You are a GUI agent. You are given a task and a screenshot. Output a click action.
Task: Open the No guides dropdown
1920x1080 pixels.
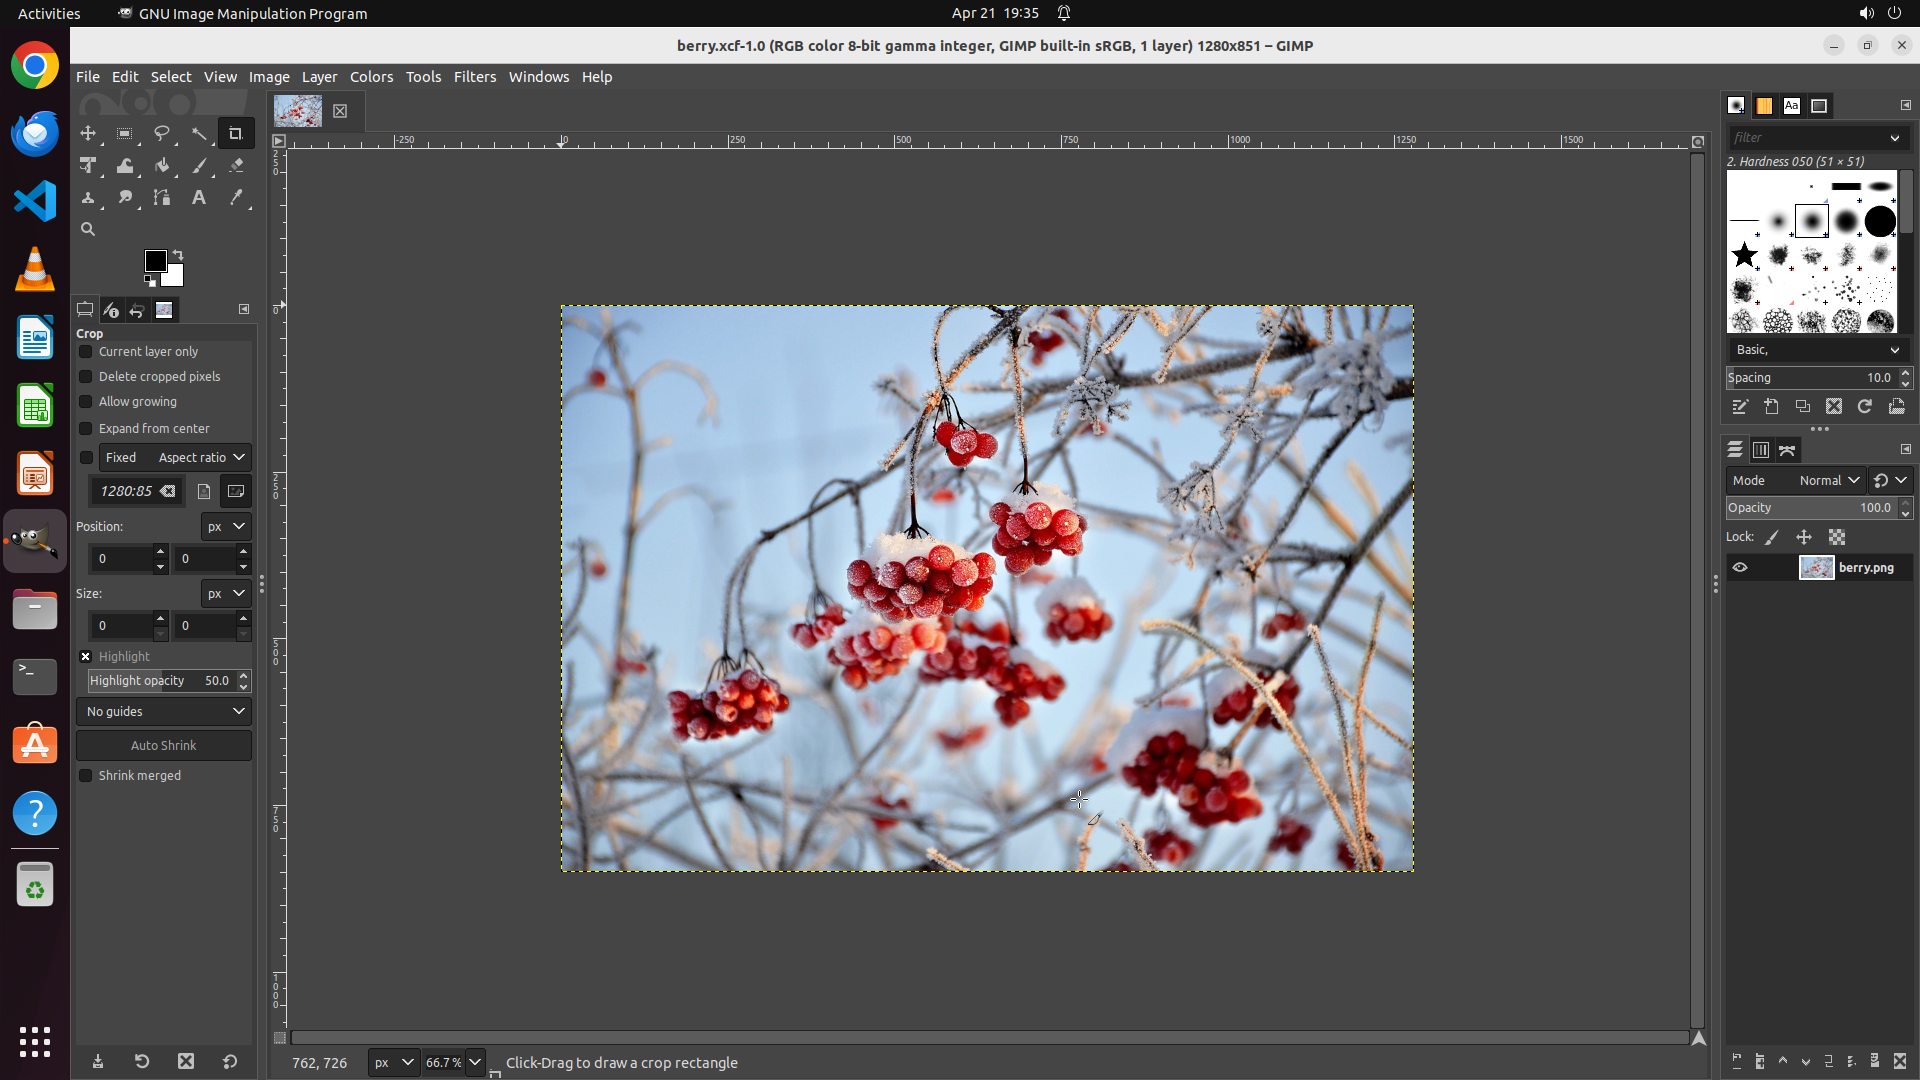pyautogui.click(x=164, y=711)
